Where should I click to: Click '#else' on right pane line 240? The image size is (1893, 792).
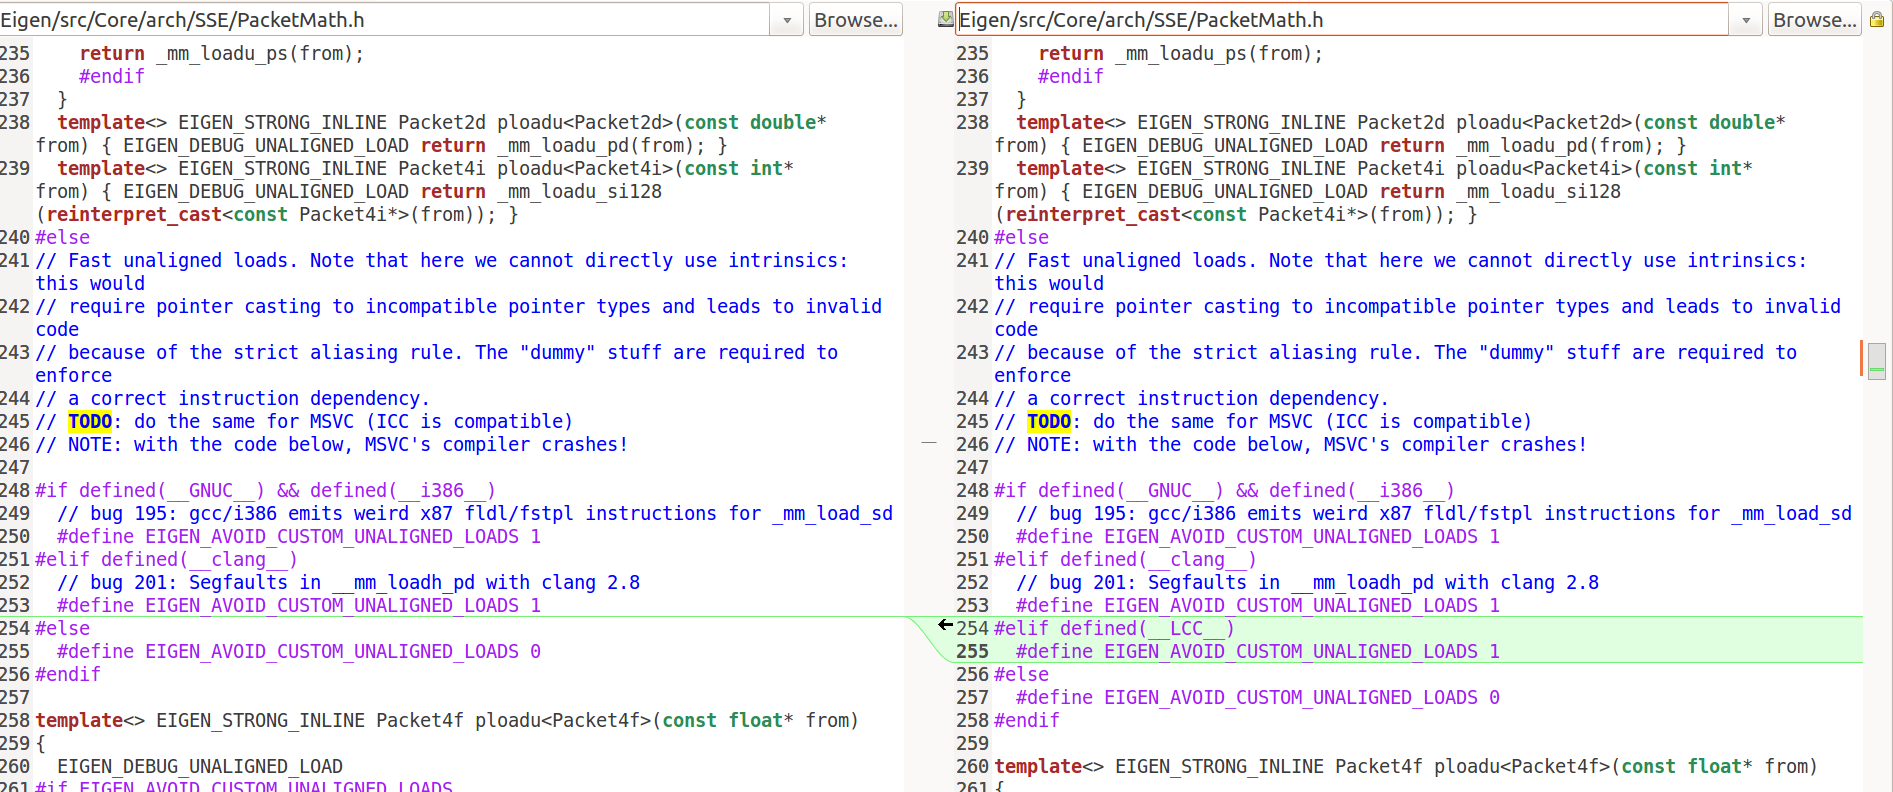1022,238
